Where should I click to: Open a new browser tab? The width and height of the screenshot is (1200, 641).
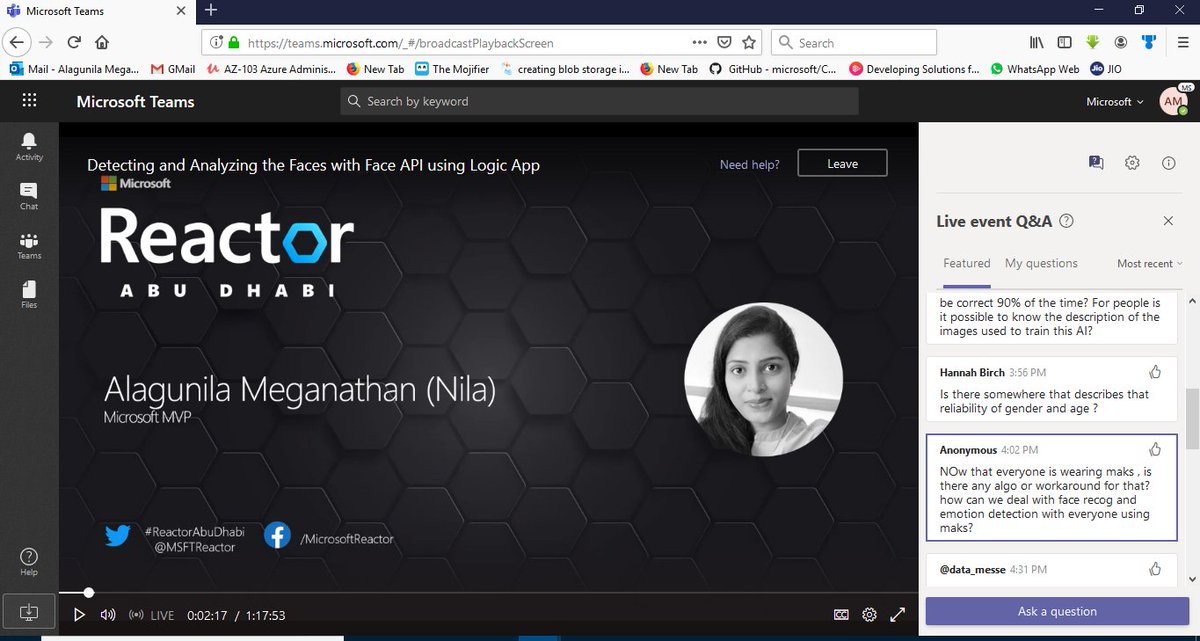point(211,11)
